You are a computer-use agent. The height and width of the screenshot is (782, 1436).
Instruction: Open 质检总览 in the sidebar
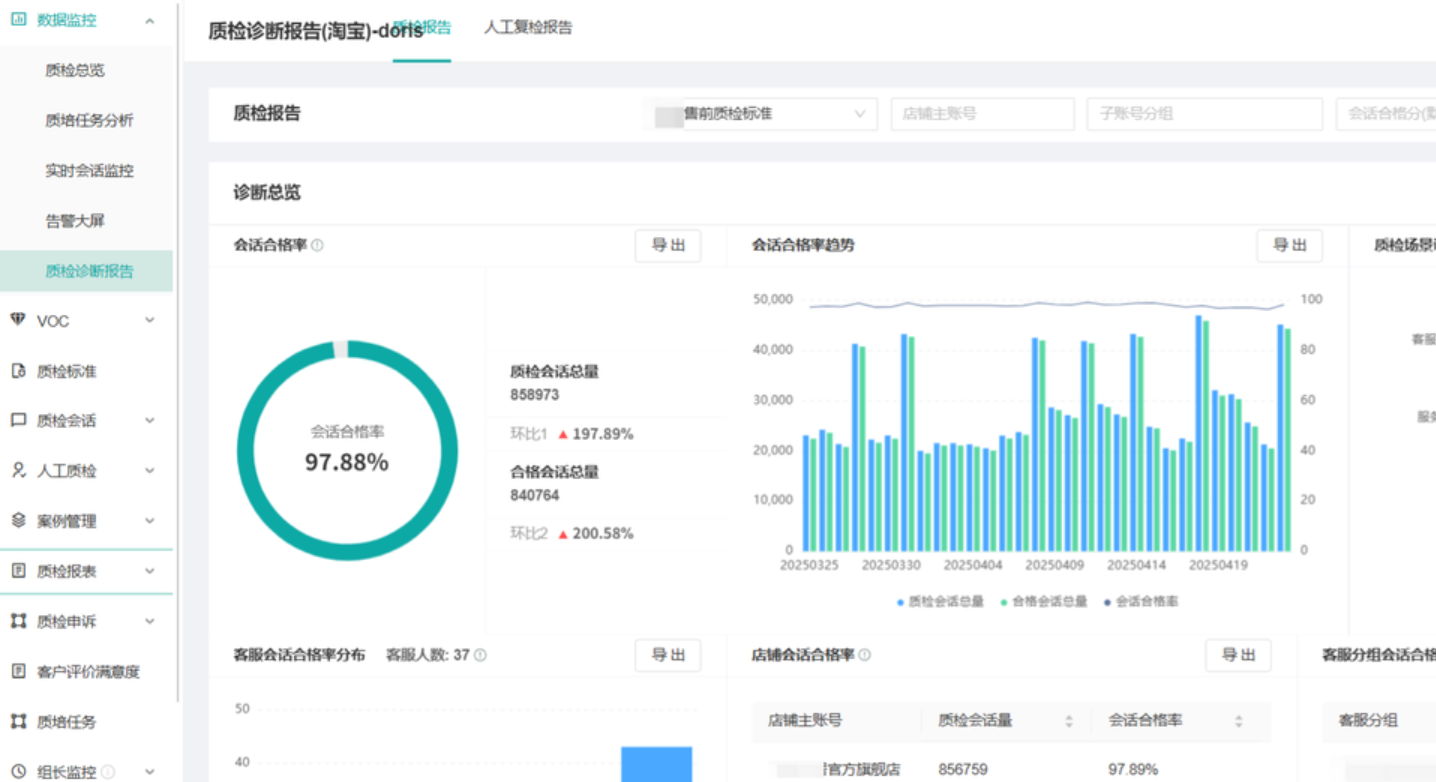tap(75, 70)
